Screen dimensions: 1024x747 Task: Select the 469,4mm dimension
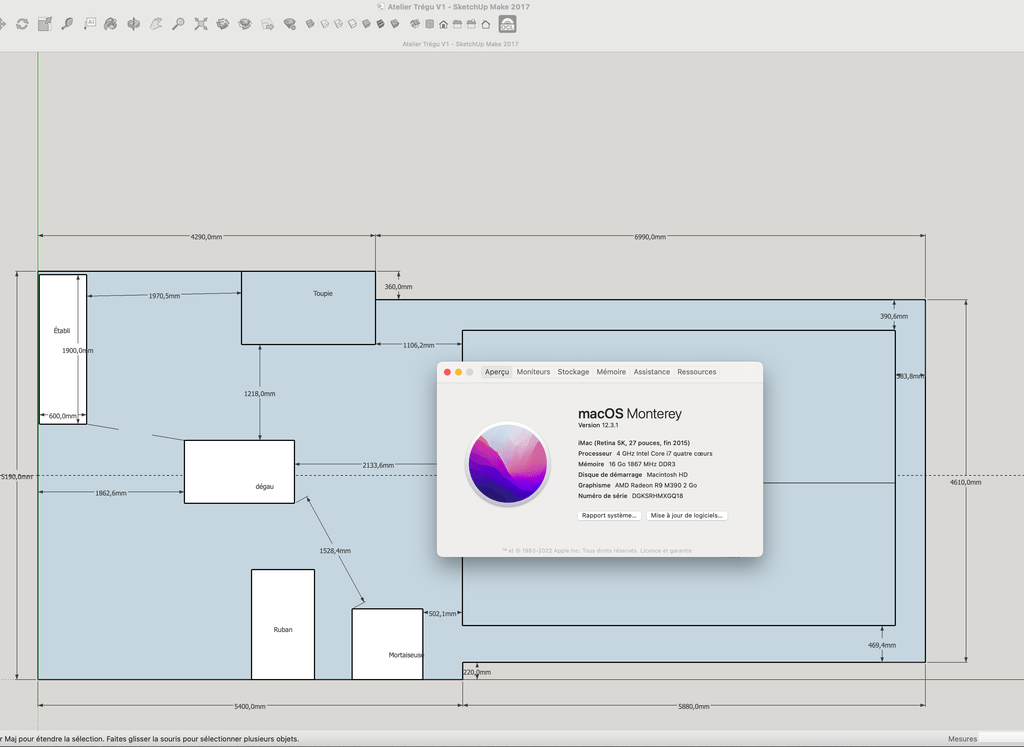pos(882,645)
